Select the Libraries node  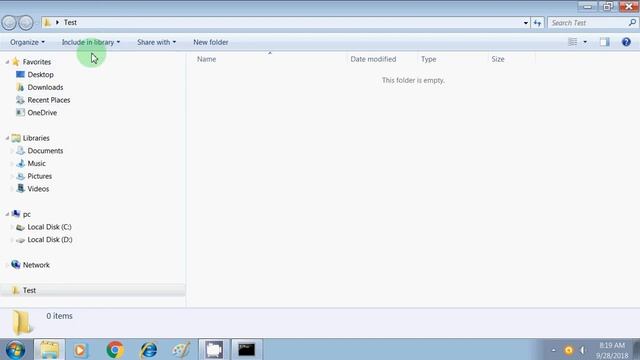pos(36,138)
